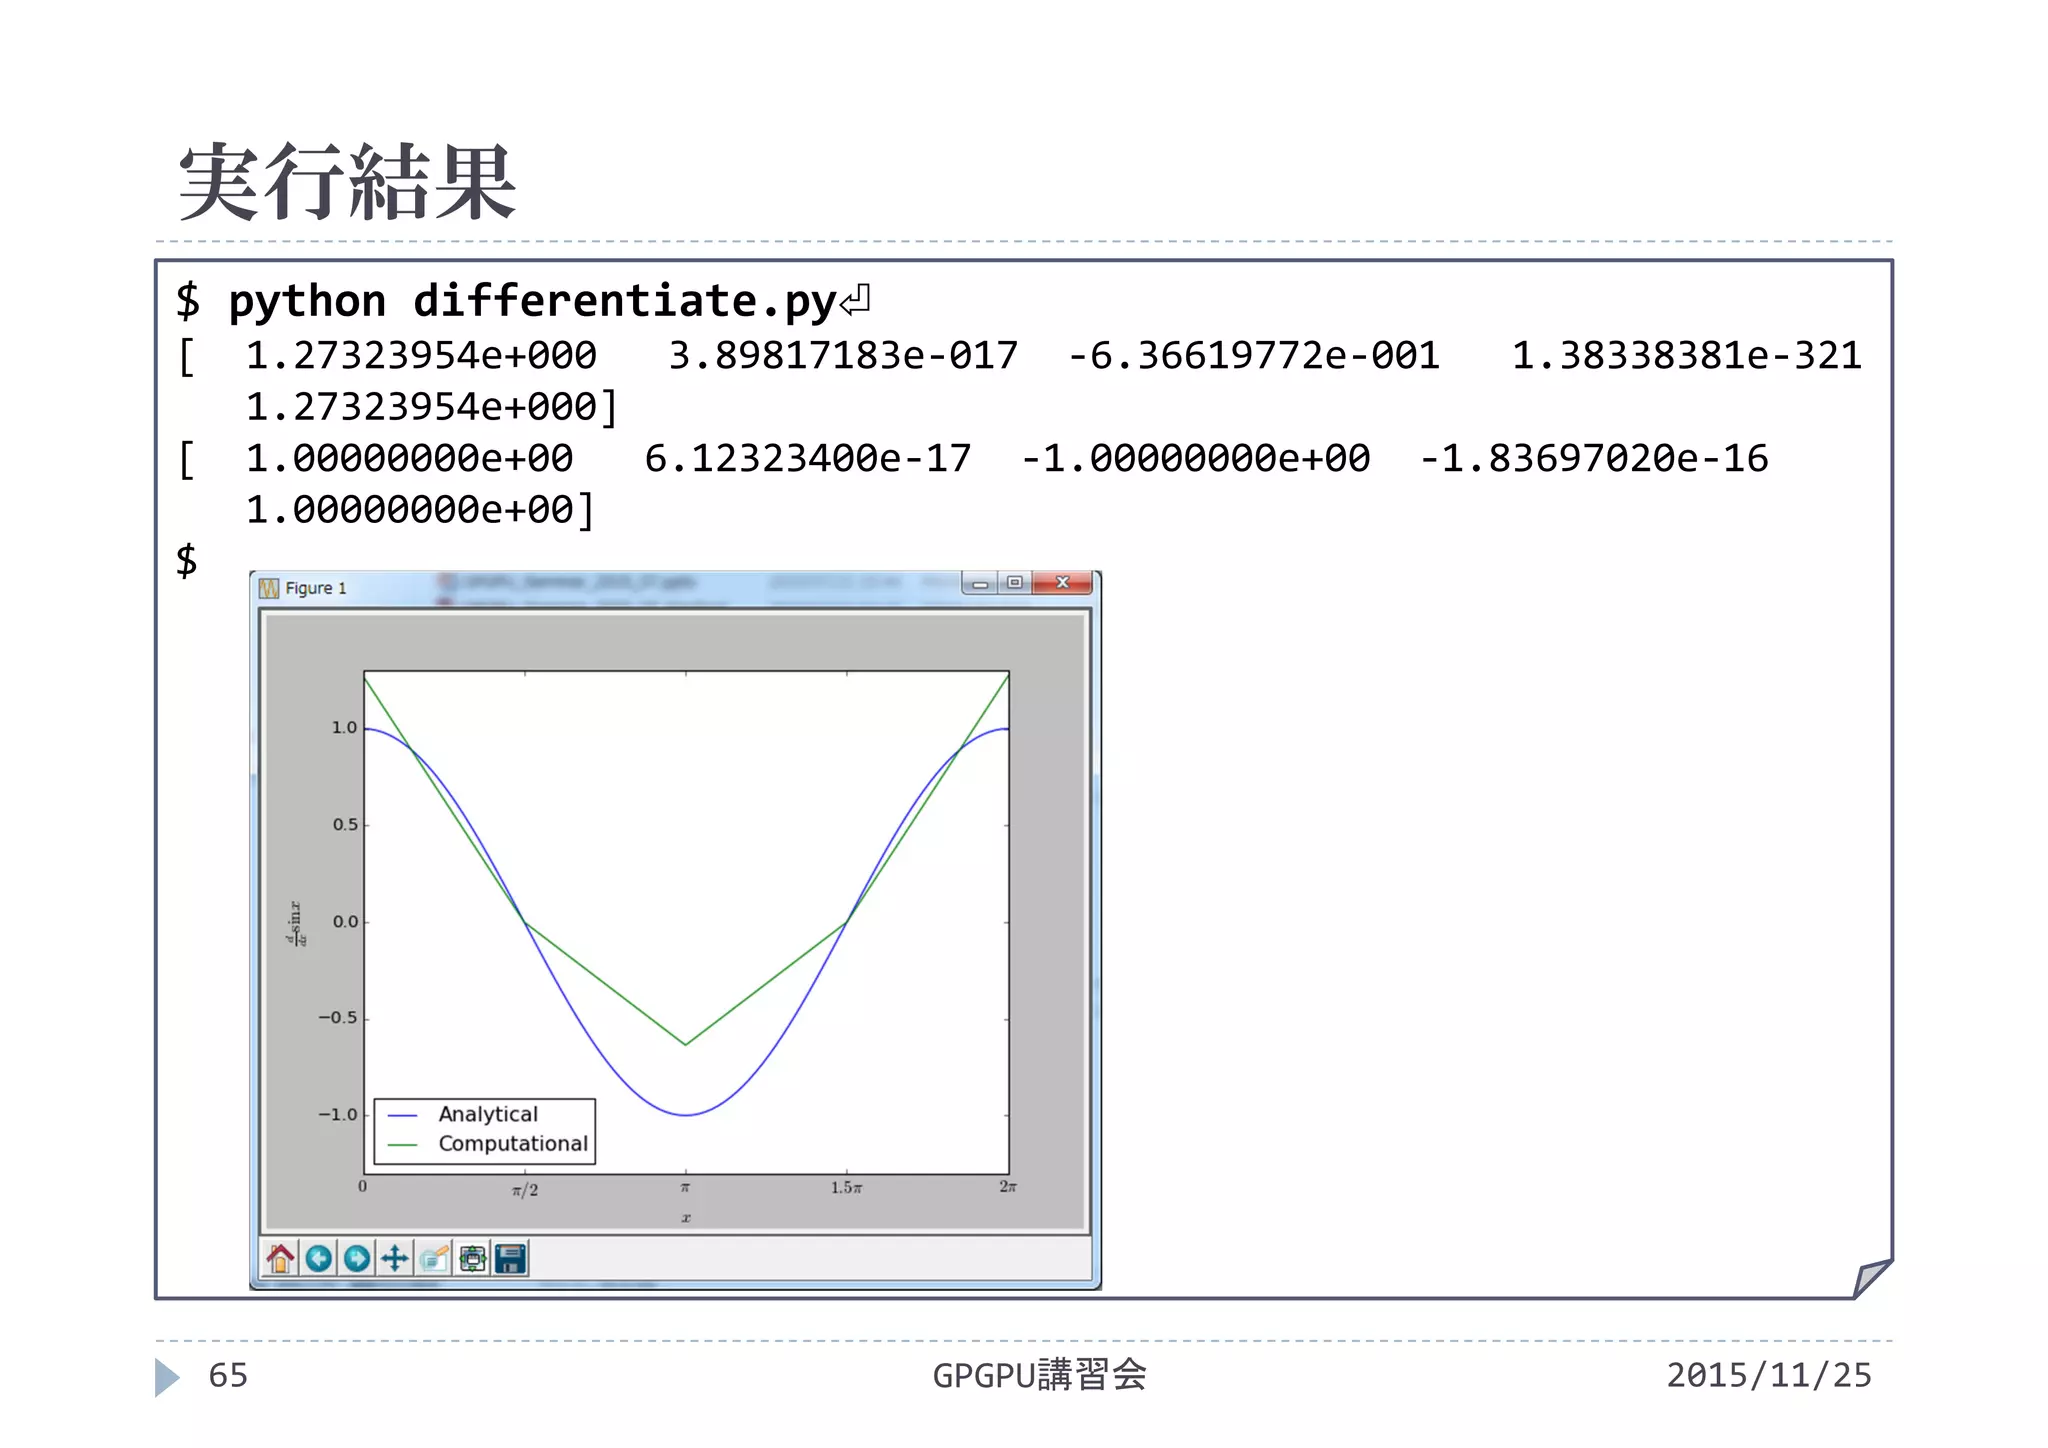Viewport: 2048px width, 1448px height.
Task: Go back to previous view arrow
Action: coord(319,1257)
